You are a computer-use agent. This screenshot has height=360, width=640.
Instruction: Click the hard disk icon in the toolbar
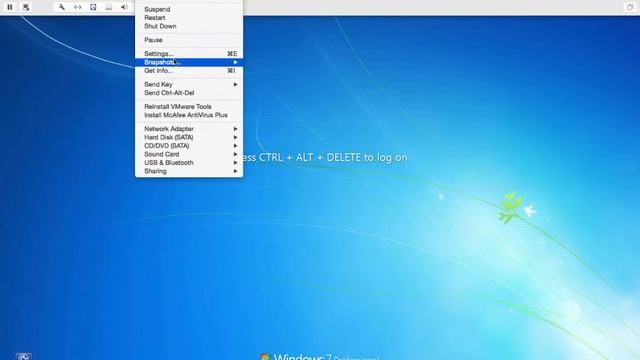tap(93, 7)
